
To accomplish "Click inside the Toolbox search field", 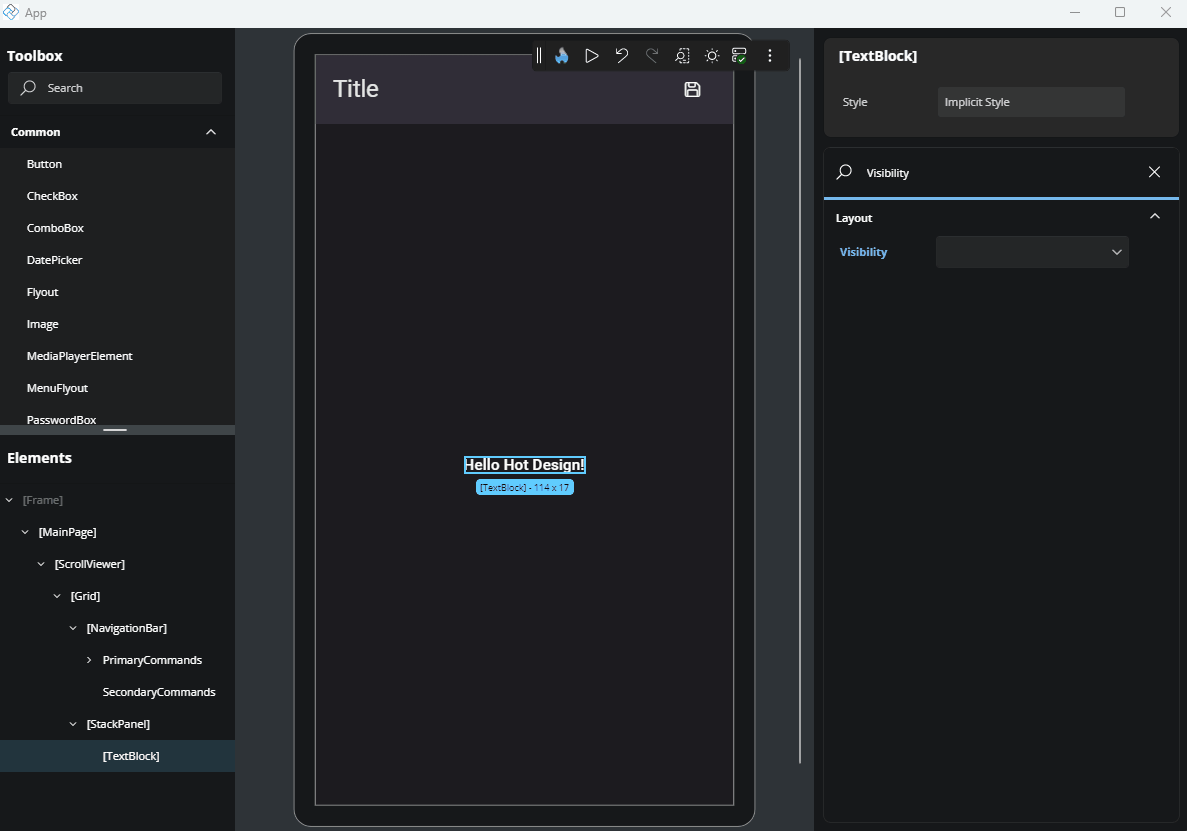I will (114, 88).
